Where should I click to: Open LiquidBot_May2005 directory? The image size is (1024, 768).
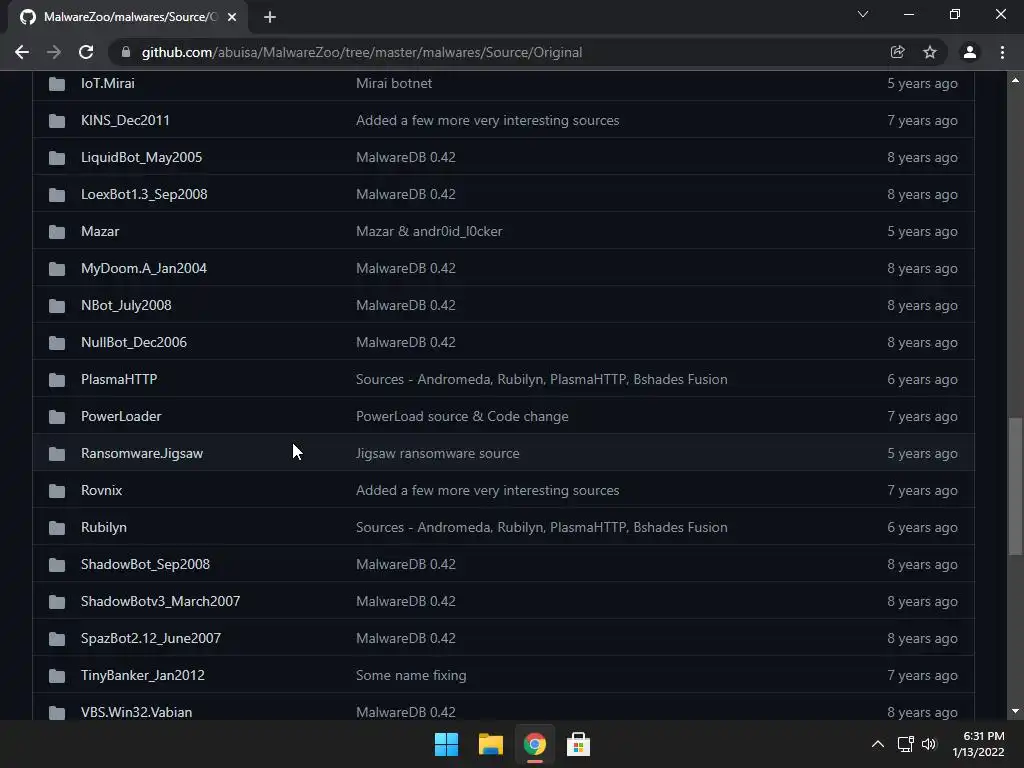tap(142, 158)
